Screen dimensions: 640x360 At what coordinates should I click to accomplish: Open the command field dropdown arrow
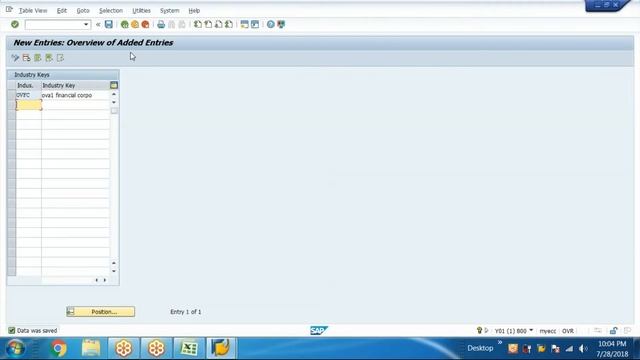coord(86,24)
